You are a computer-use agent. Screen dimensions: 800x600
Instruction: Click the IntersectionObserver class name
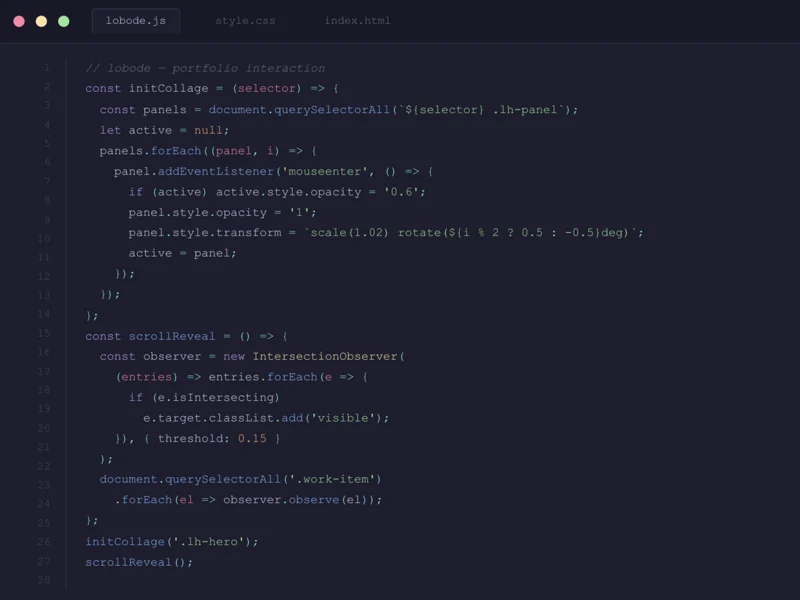tap(325, 356)
